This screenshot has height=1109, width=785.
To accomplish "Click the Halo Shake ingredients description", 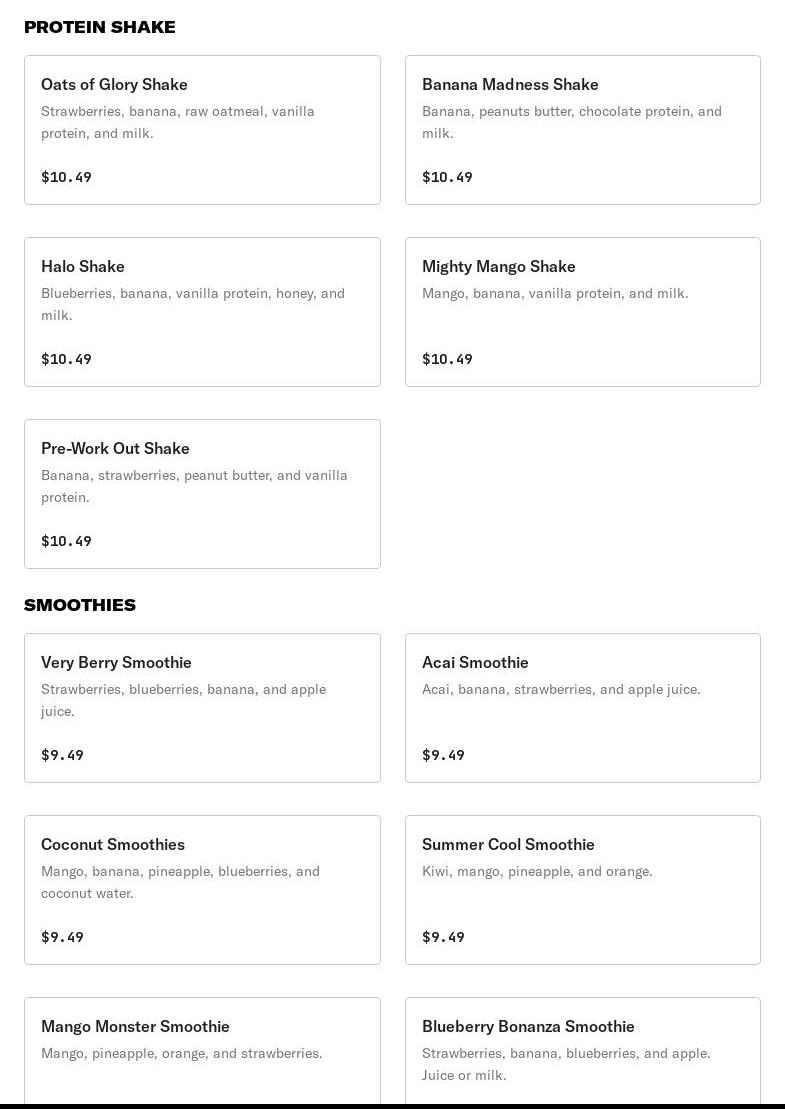I will pos(193,304).
